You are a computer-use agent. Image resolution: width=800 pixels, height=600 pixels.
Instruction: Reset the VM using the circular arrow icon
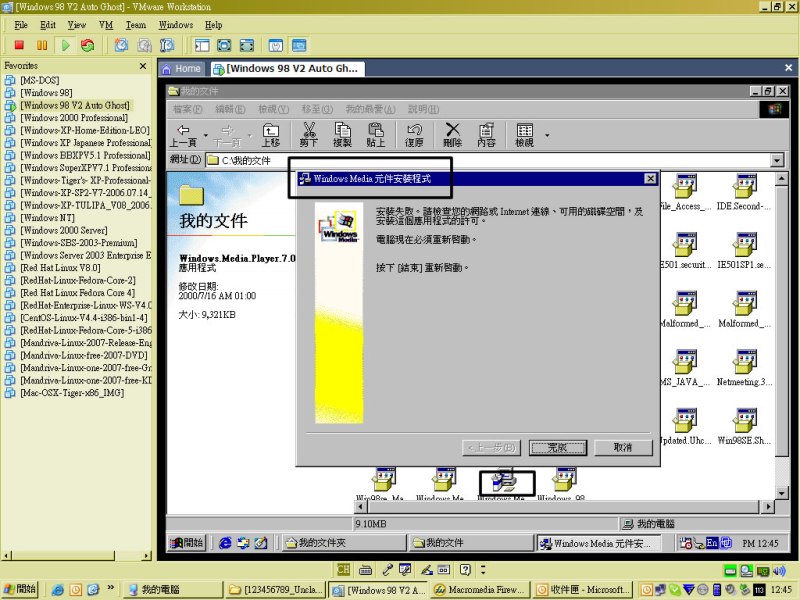88,45
